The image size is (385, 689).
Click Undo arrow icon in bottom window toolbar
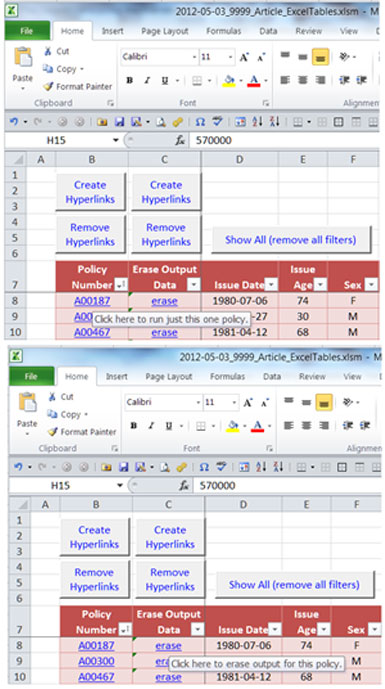(x=18, y=467)
